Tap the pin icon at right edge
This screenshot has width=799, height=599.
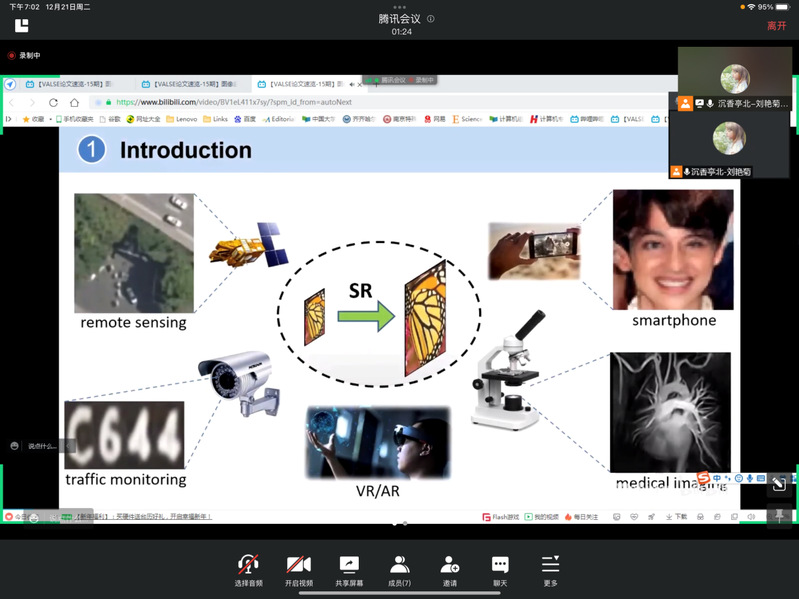click(778, 516)
